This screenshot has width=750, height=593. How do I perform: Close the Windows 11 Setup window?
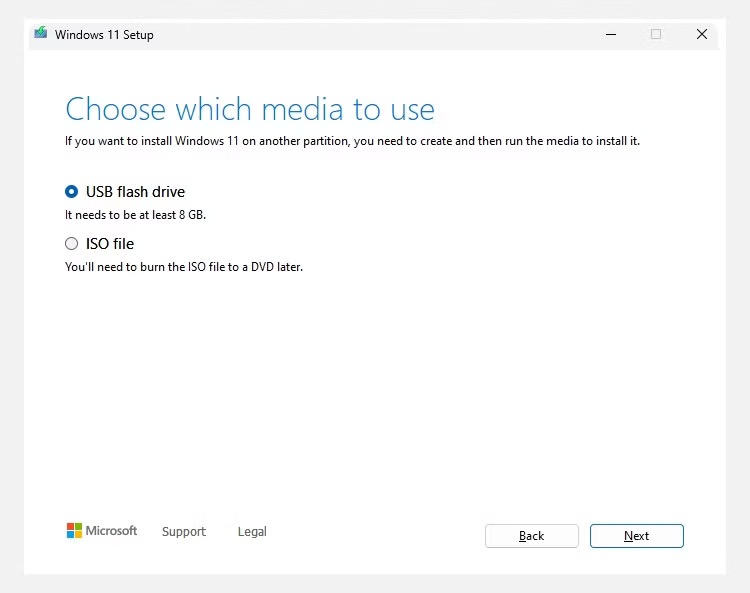coord(702,34)
